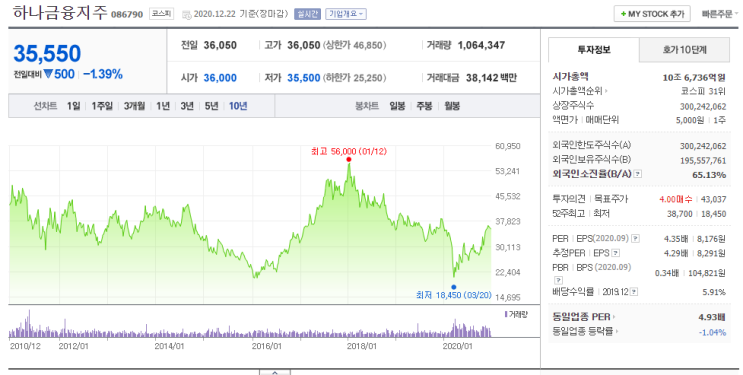This screenshot has width=743, height=375.
Task: Select 5년 line chart period
Action: pos(211,106)
